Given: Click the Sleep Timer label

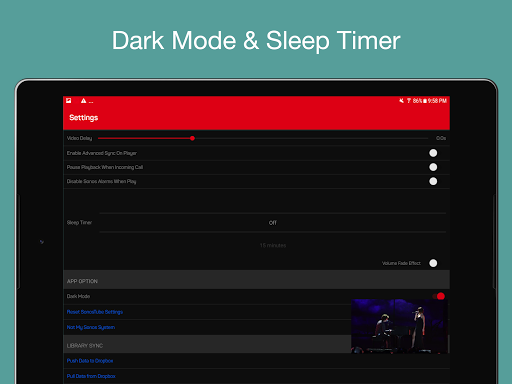Looking at the screenshot, I should click(x=79, y=222).
